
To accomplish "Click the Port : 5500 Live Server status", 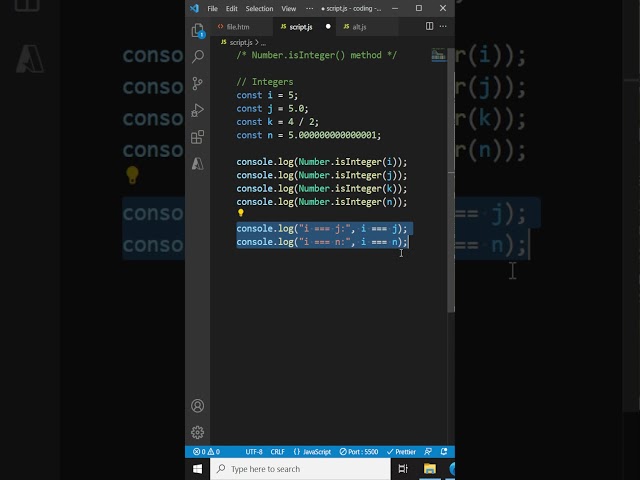I will click(x=359, y=451).
